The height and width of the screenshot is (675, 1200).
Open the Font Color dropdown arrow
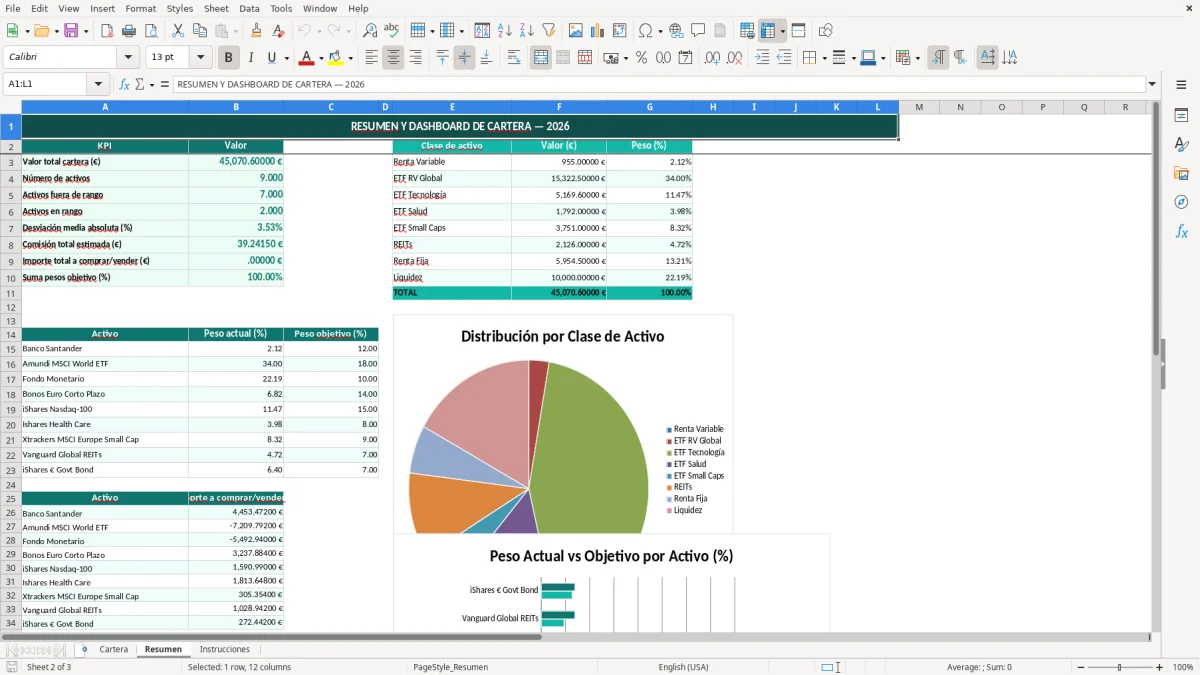point(321,58)
